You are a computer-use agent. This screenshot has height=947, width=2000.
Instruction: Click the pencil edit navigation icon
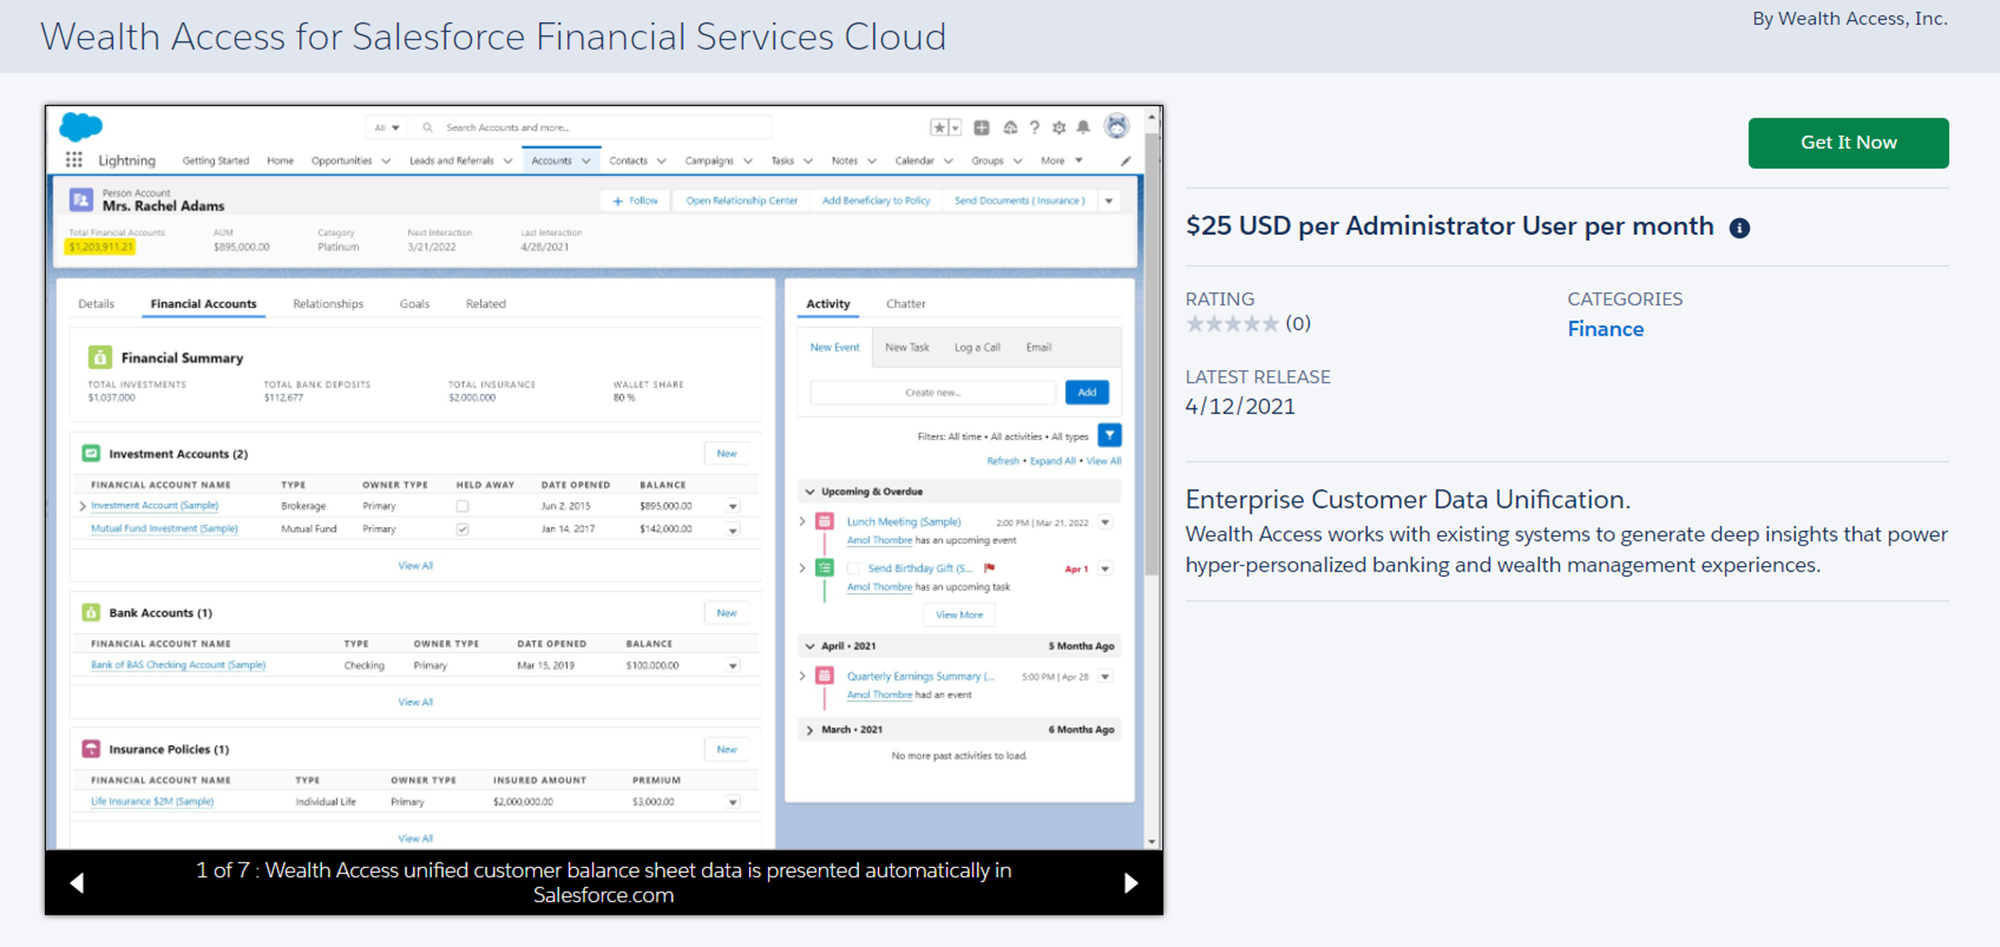click(x=1126, y=160)
